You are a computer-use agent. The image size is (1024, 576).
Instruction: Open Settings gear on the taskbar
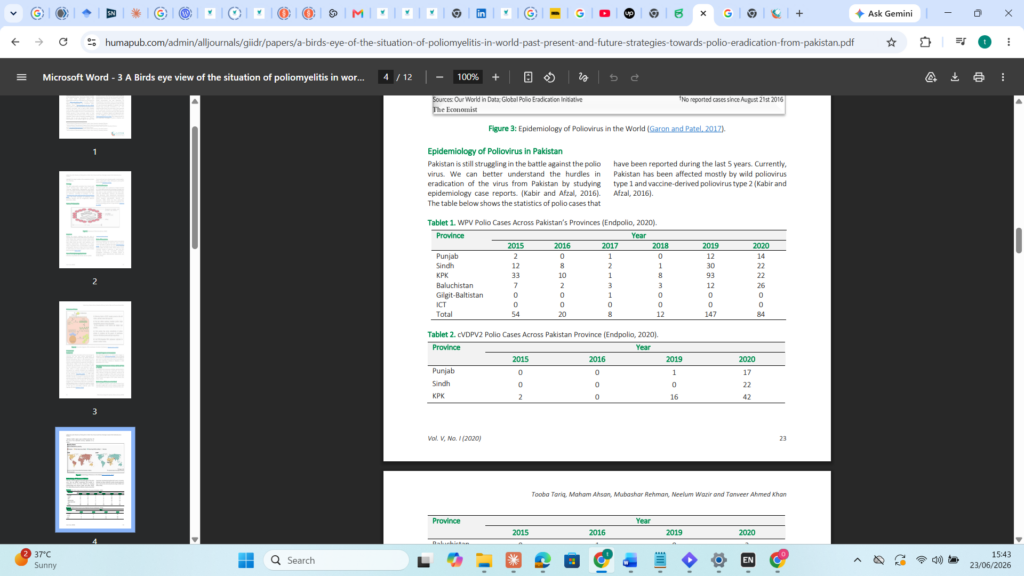pyautogui.click(x=719, y=560)
